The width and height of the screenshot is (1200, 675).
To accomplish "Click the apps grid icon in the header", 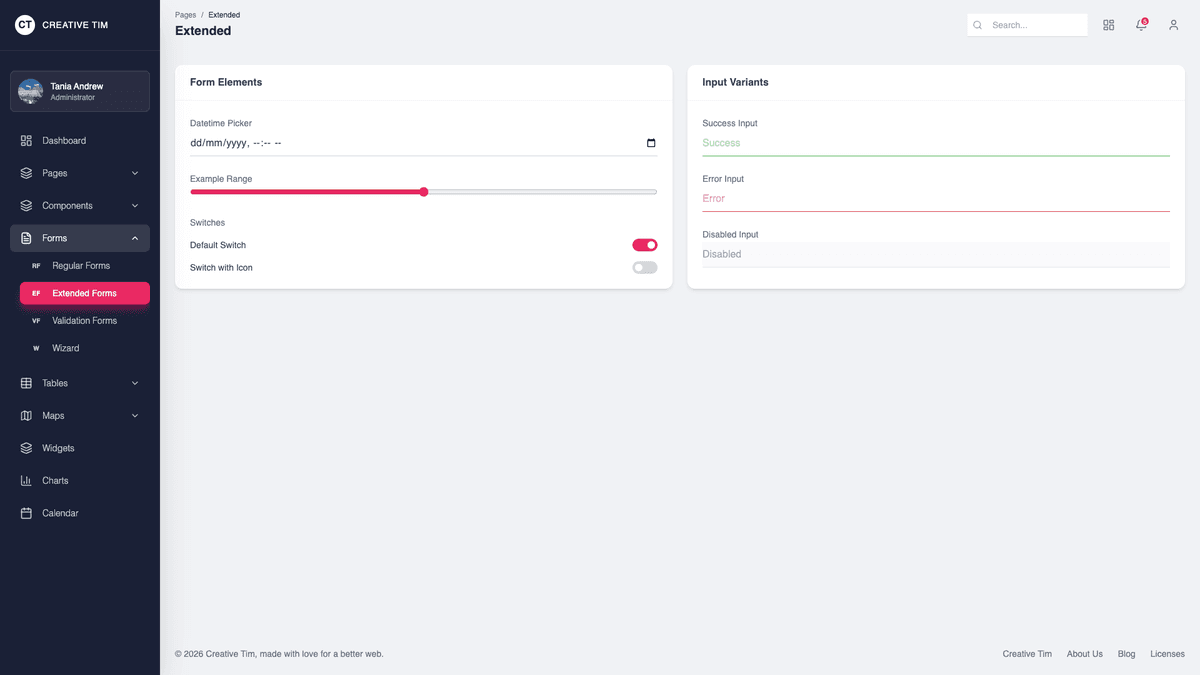I will click(1108, 25).
